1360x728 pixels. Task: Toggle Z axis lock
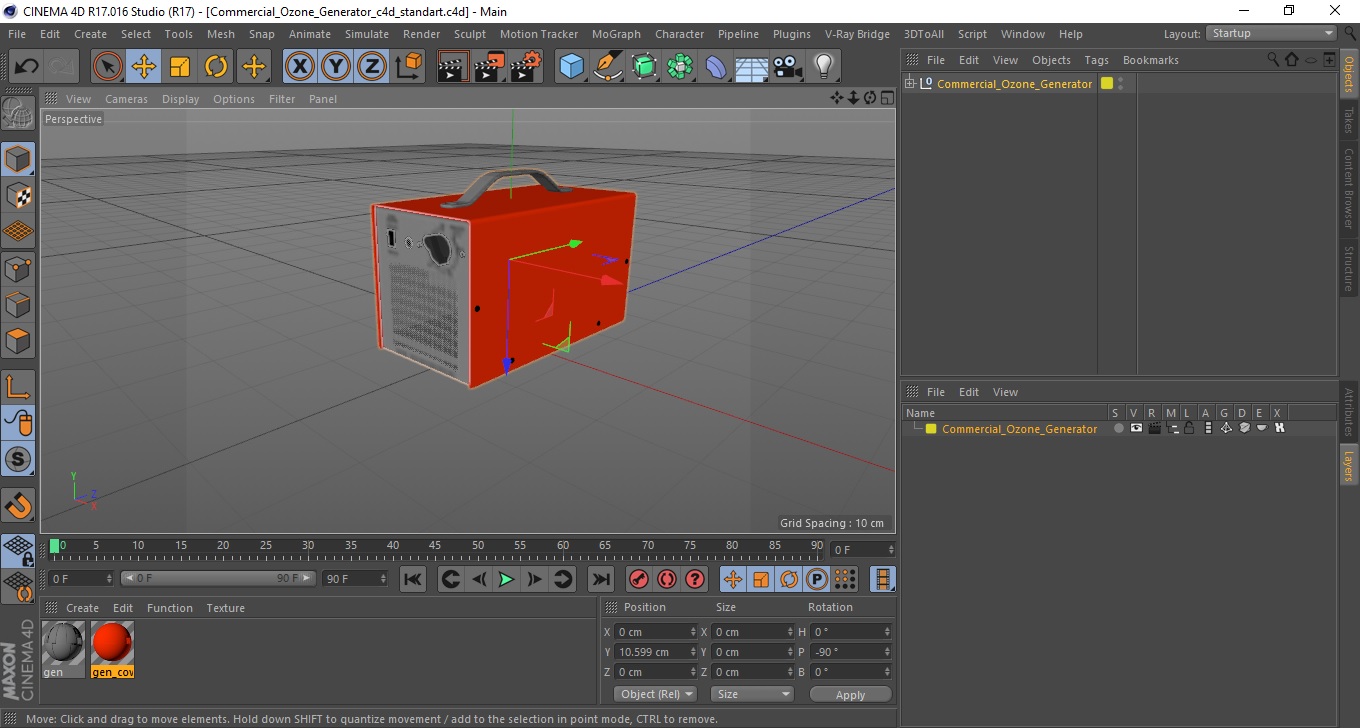372,67
